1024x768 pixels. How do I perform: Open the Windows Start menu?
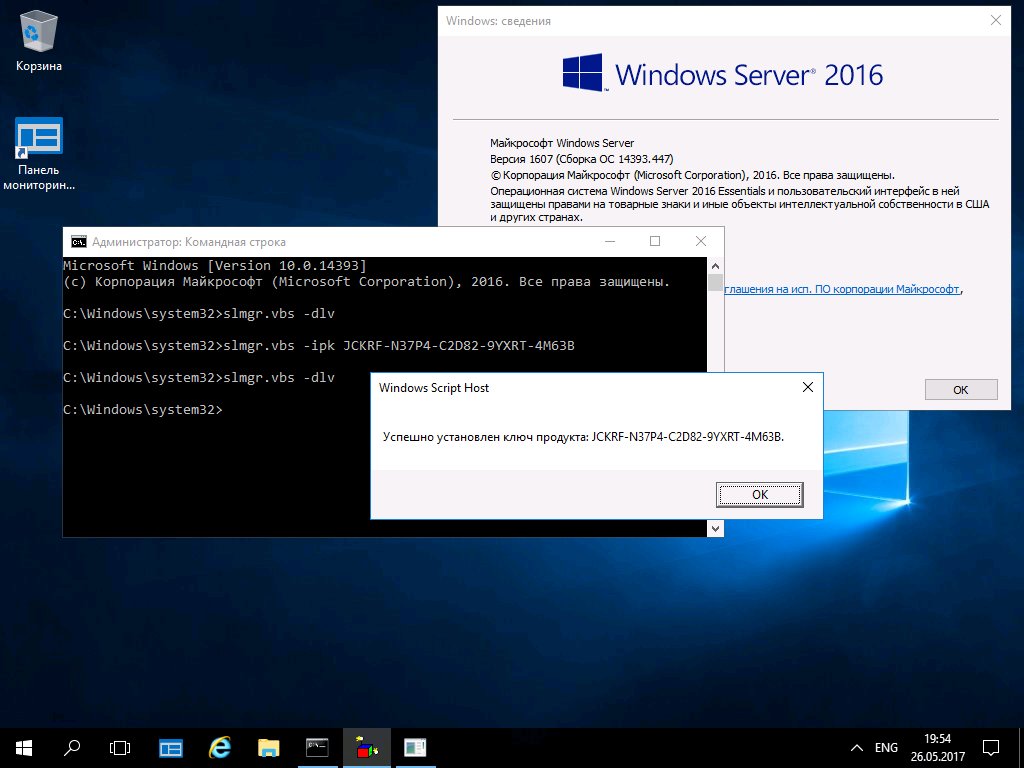point(24,748)
